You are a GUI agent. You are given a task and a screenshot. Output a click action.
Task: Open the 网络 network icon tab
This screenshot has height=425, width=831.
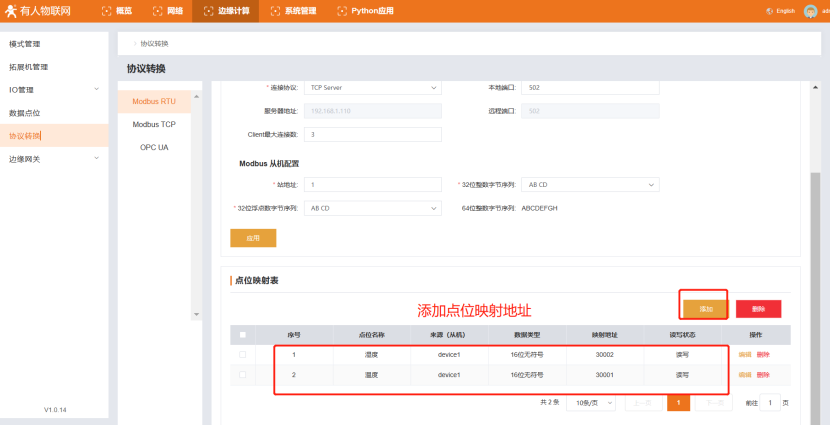[157, 11]
